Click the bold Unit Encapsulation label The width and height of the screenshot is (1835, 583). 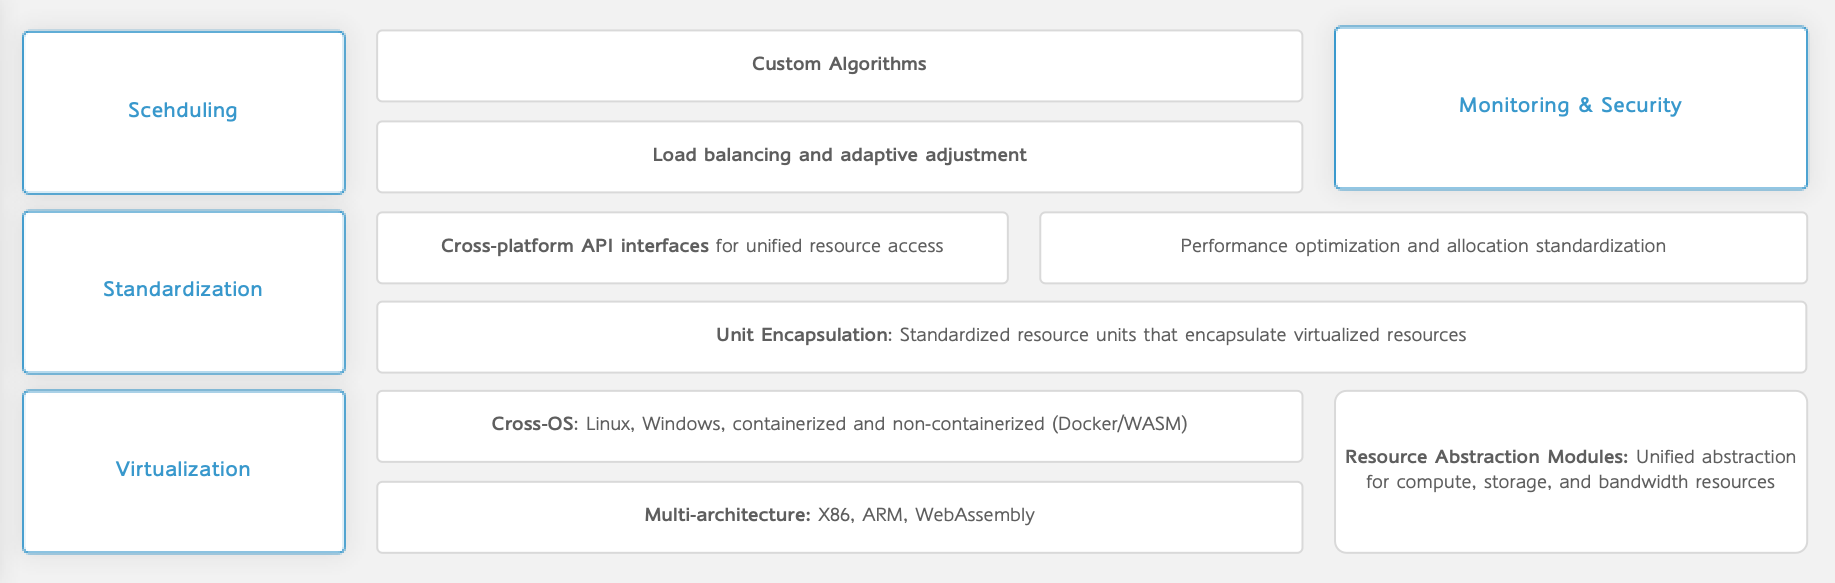point(803,335)
